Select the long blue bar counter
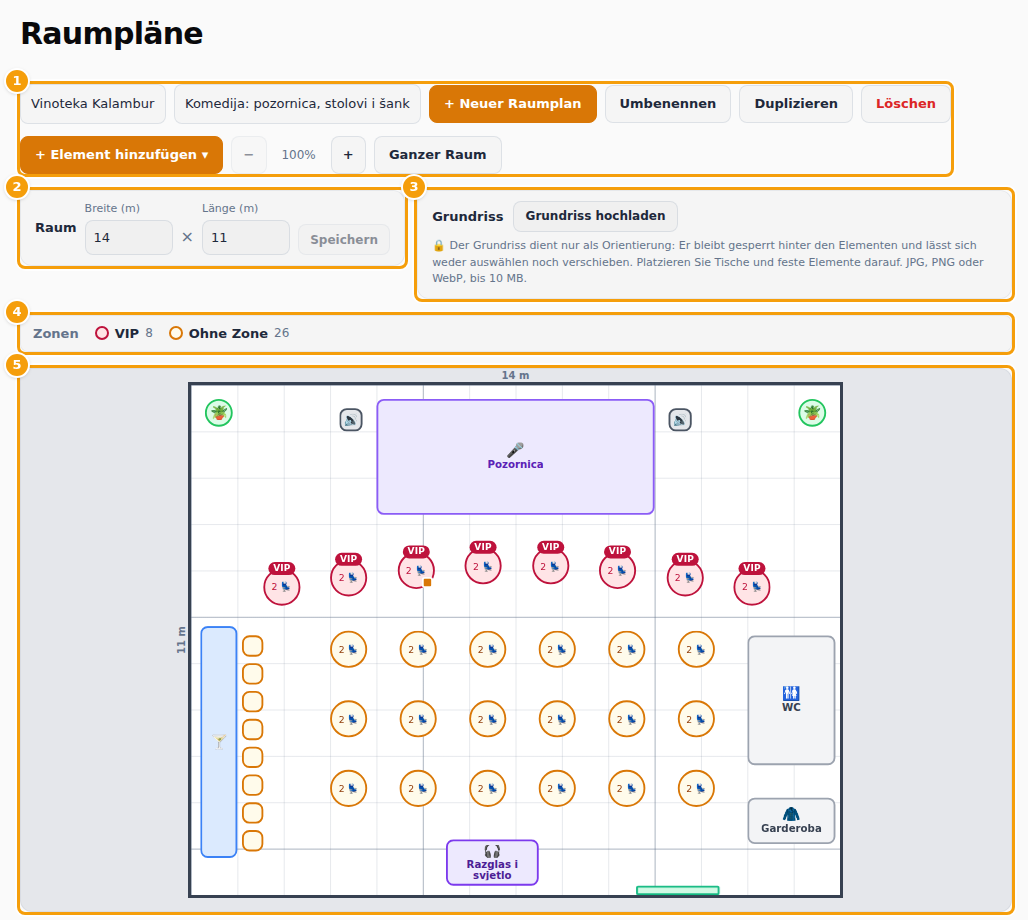Screen dimensions: 1028x920 (219, 742)
